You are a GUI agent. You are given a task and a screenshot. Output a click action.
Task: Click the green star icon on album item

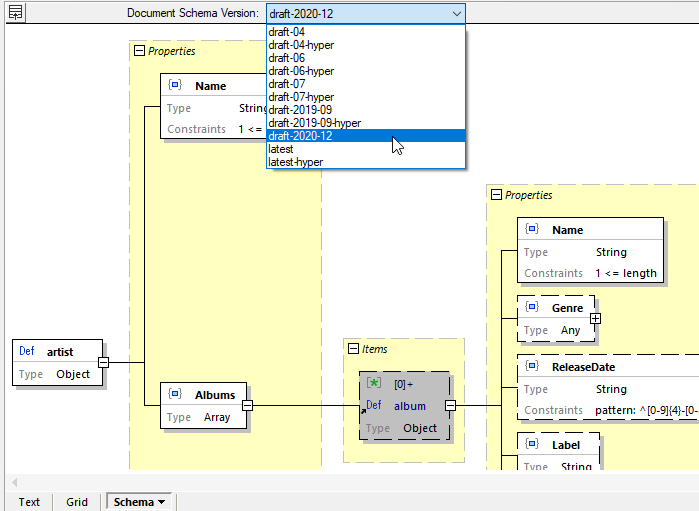pos(374,383)
